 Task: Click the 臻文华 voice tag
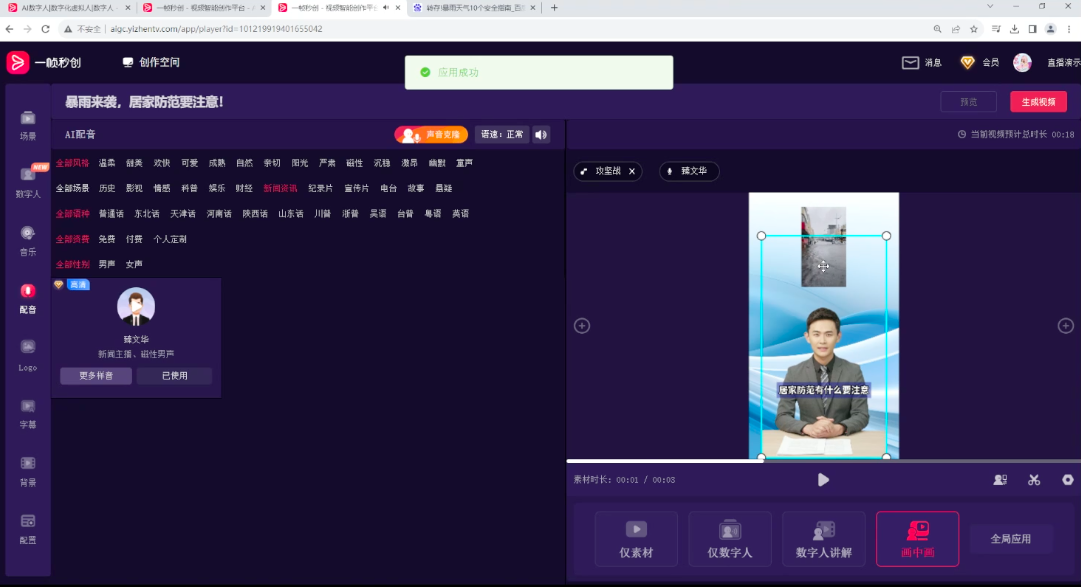tap(689, 171)
